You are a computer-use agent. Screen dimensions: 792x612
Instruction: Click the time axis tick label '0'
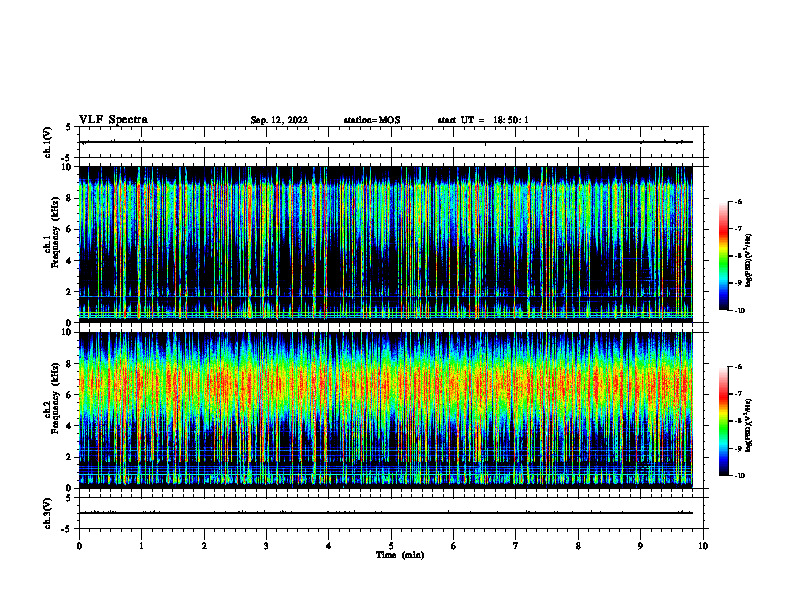(79, 546)
